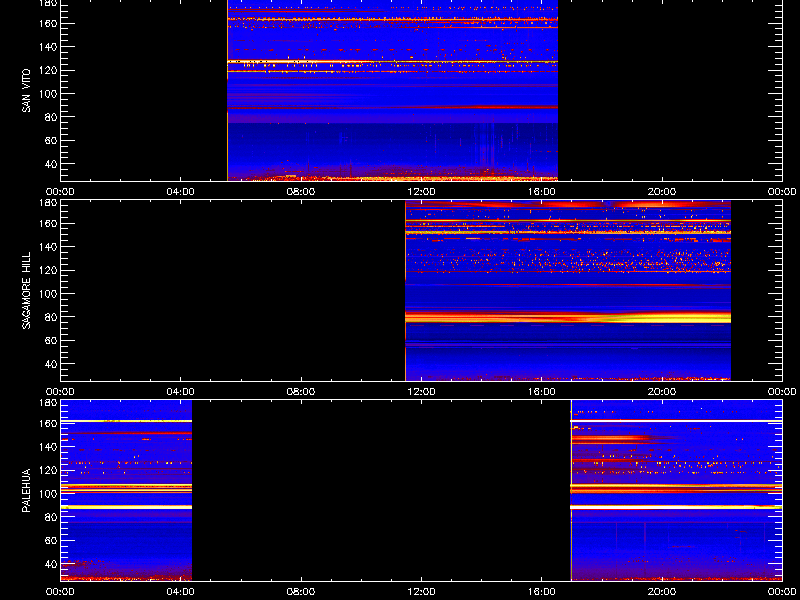Click the 140 frequency tick on San Vito axis
The height and width of the screenshot is (600, 800).
48,47
